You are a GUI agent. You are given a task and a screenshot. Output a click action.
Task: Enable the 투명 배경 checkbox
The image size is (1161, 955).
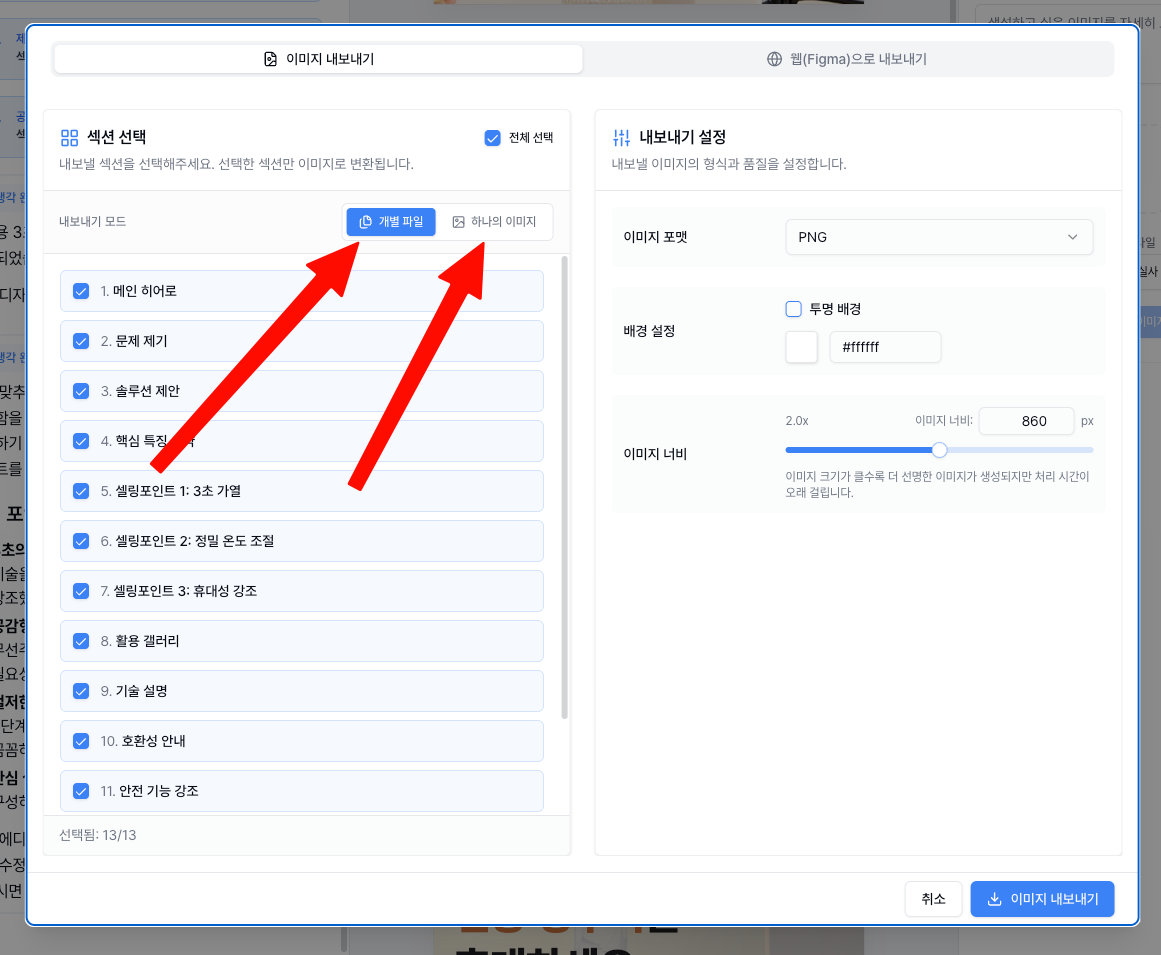[794, 309]
